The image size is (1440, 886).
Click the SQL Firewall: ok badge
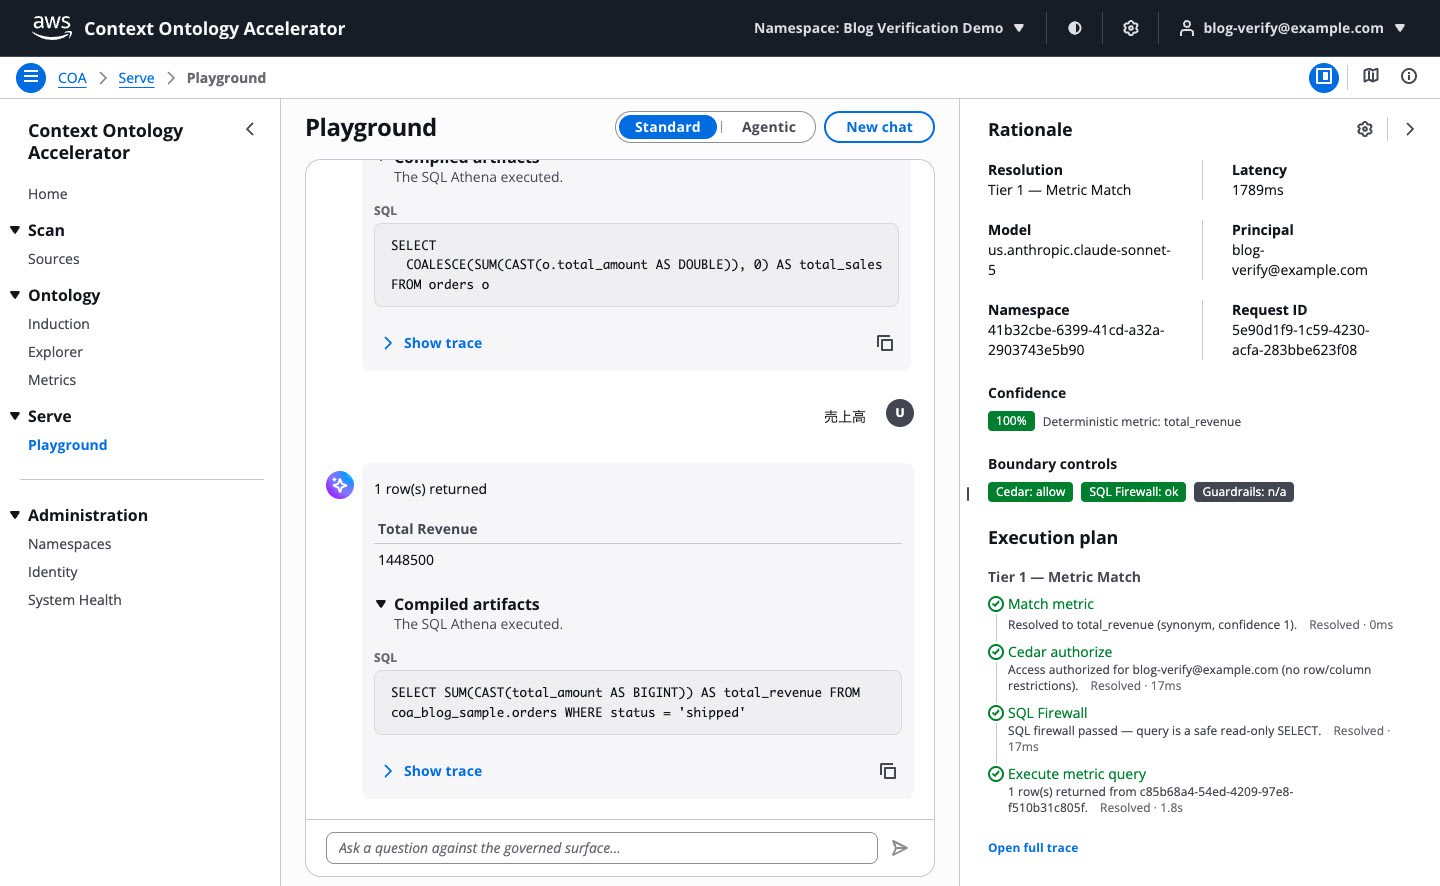click(x=1133, y=492)
